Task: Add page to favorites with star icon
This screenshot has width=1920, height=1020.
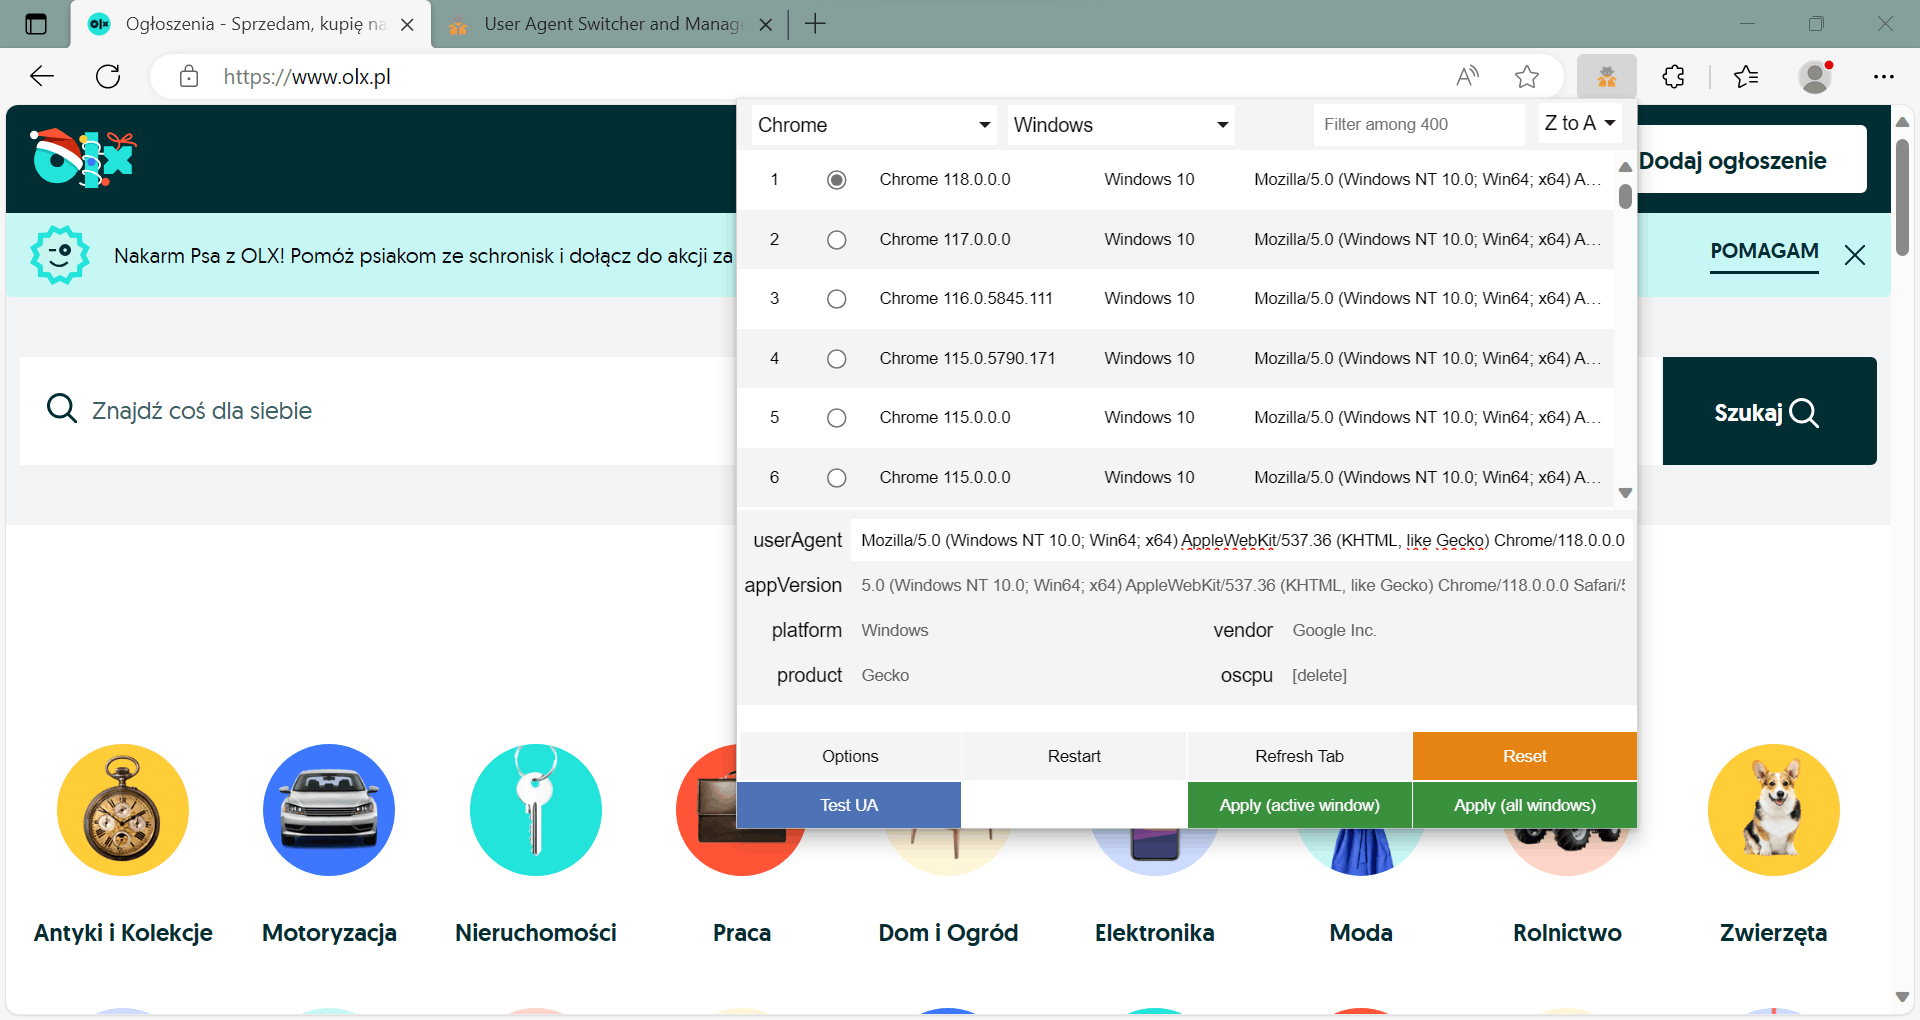Action: pyautogui.click(x=1526, y=76)
